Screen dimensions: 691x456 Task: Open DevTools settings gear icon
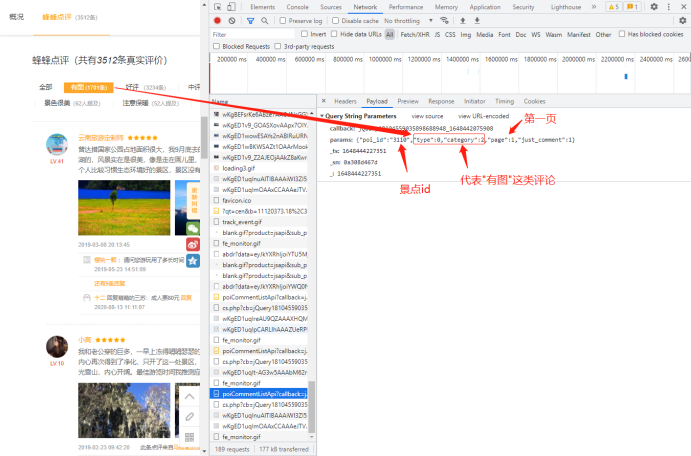[654, 7]
